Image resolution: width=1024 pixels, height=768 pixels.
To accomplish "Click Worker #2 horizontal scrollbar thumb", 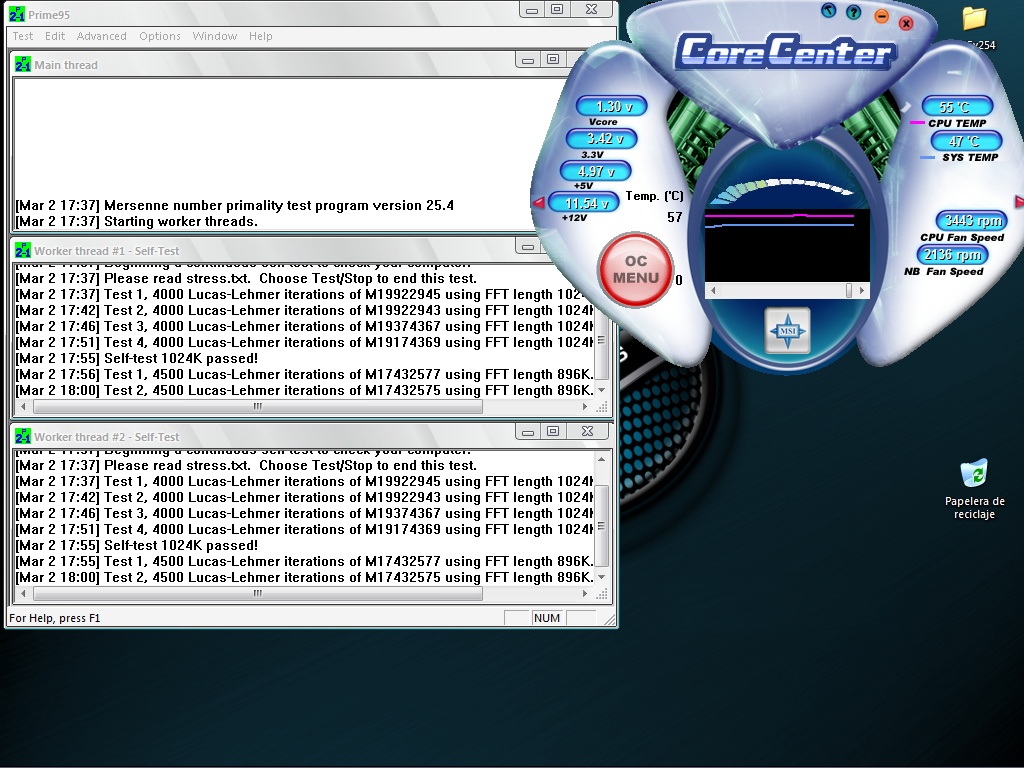I will pyautogui.click(x=258, y=594).
